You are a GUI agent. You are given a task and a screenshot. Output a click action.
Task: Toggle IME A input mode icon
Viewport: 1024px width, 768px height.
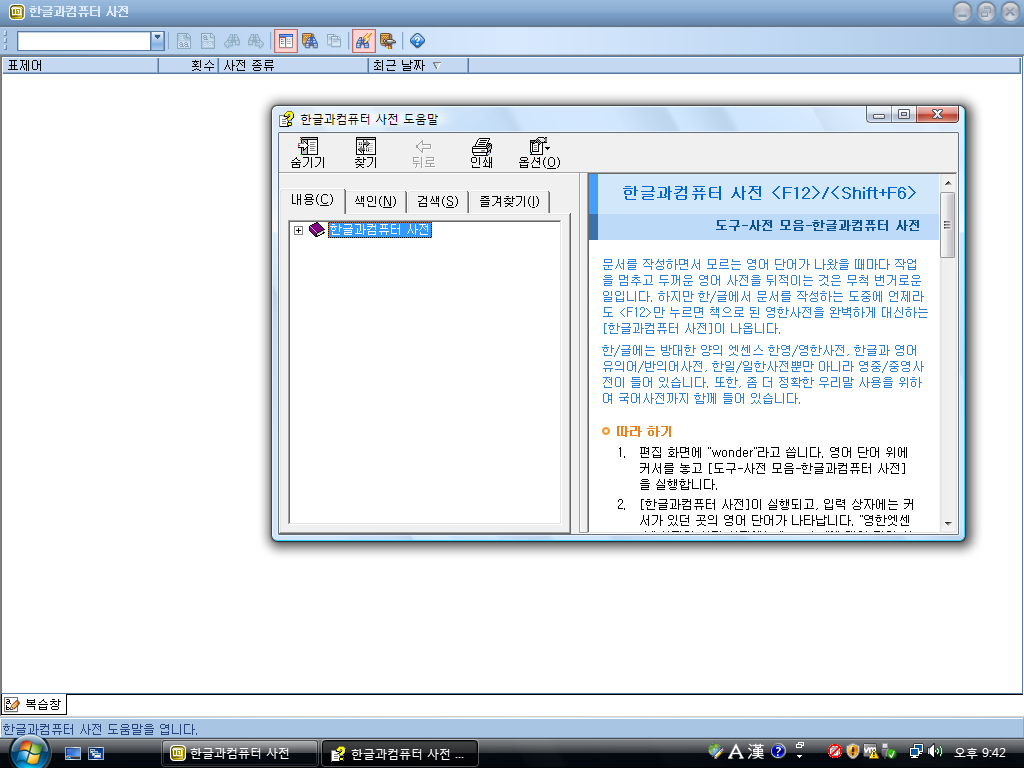(735, 752)
